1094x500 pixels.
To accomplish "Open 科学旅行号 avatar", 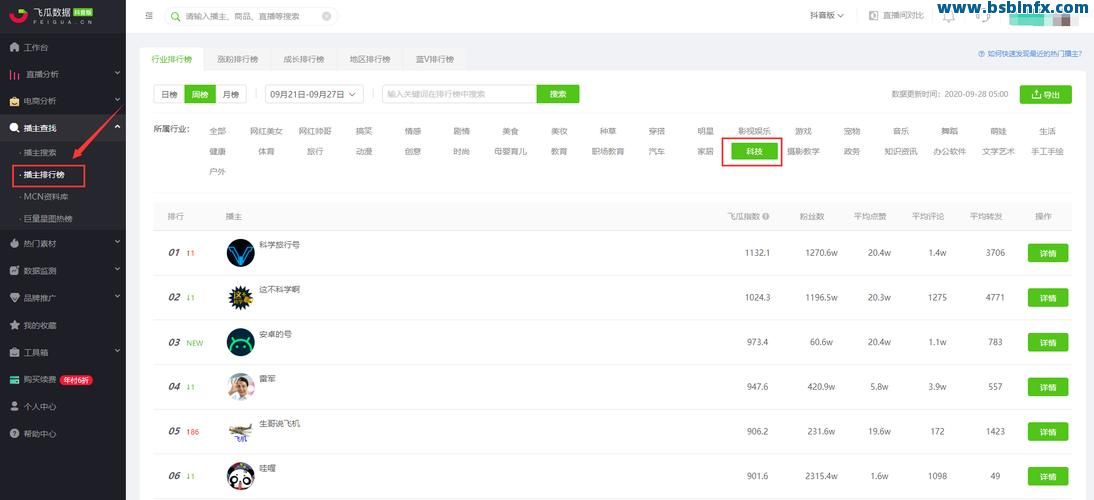I will (x=241, y=252).
